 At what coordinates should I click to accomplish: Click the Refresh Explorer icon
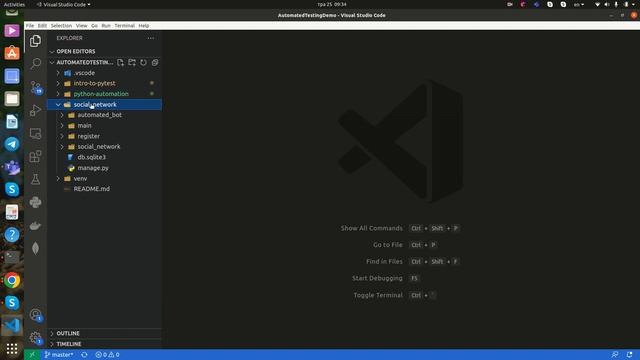pyautogui.click(x=143, y=62)
